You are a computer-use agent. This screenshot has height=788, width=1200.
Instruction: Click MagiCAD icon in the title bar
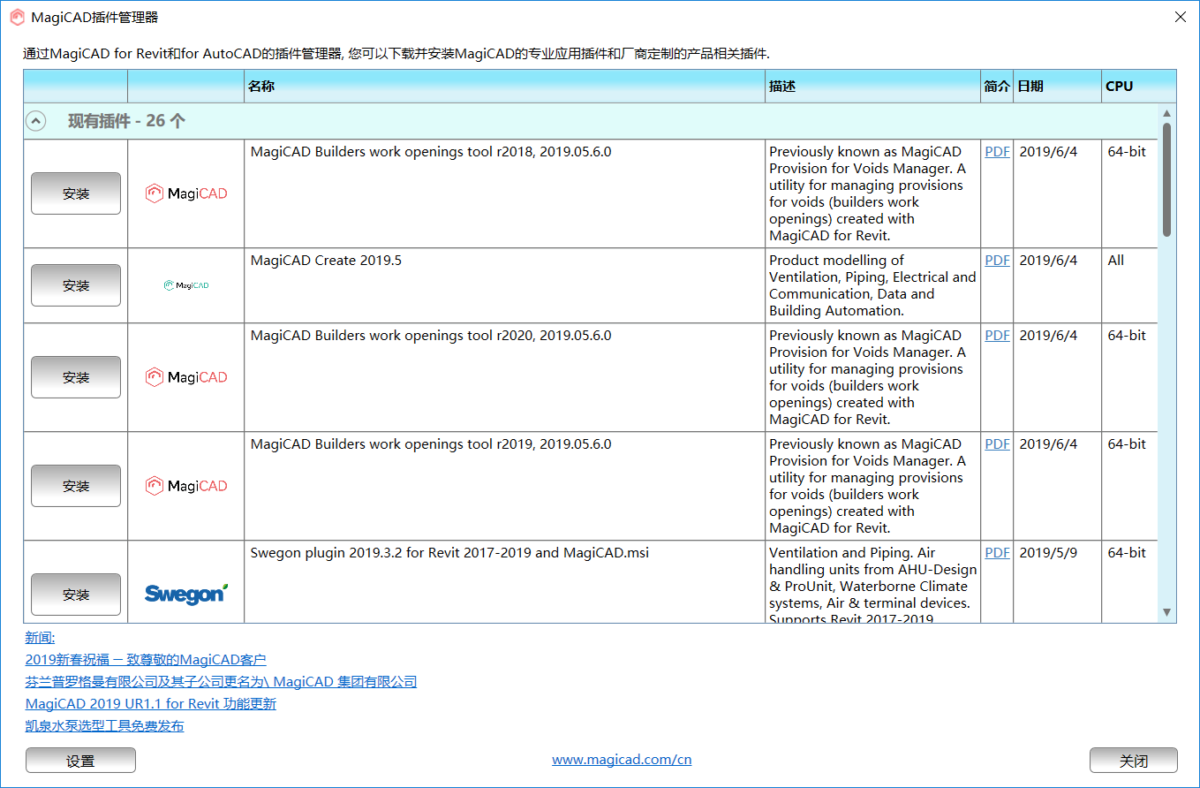pos(17,17)
